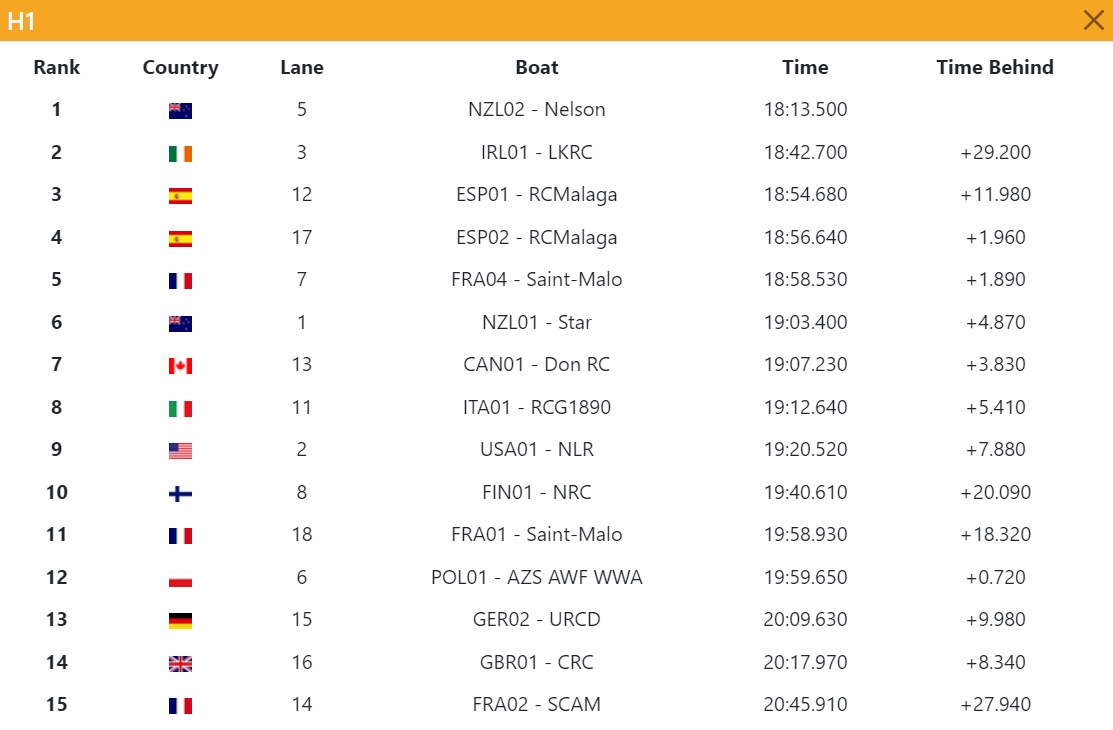Click the Time column header
This screenshot has height=730, width=1113.
[x=805, y=67]
